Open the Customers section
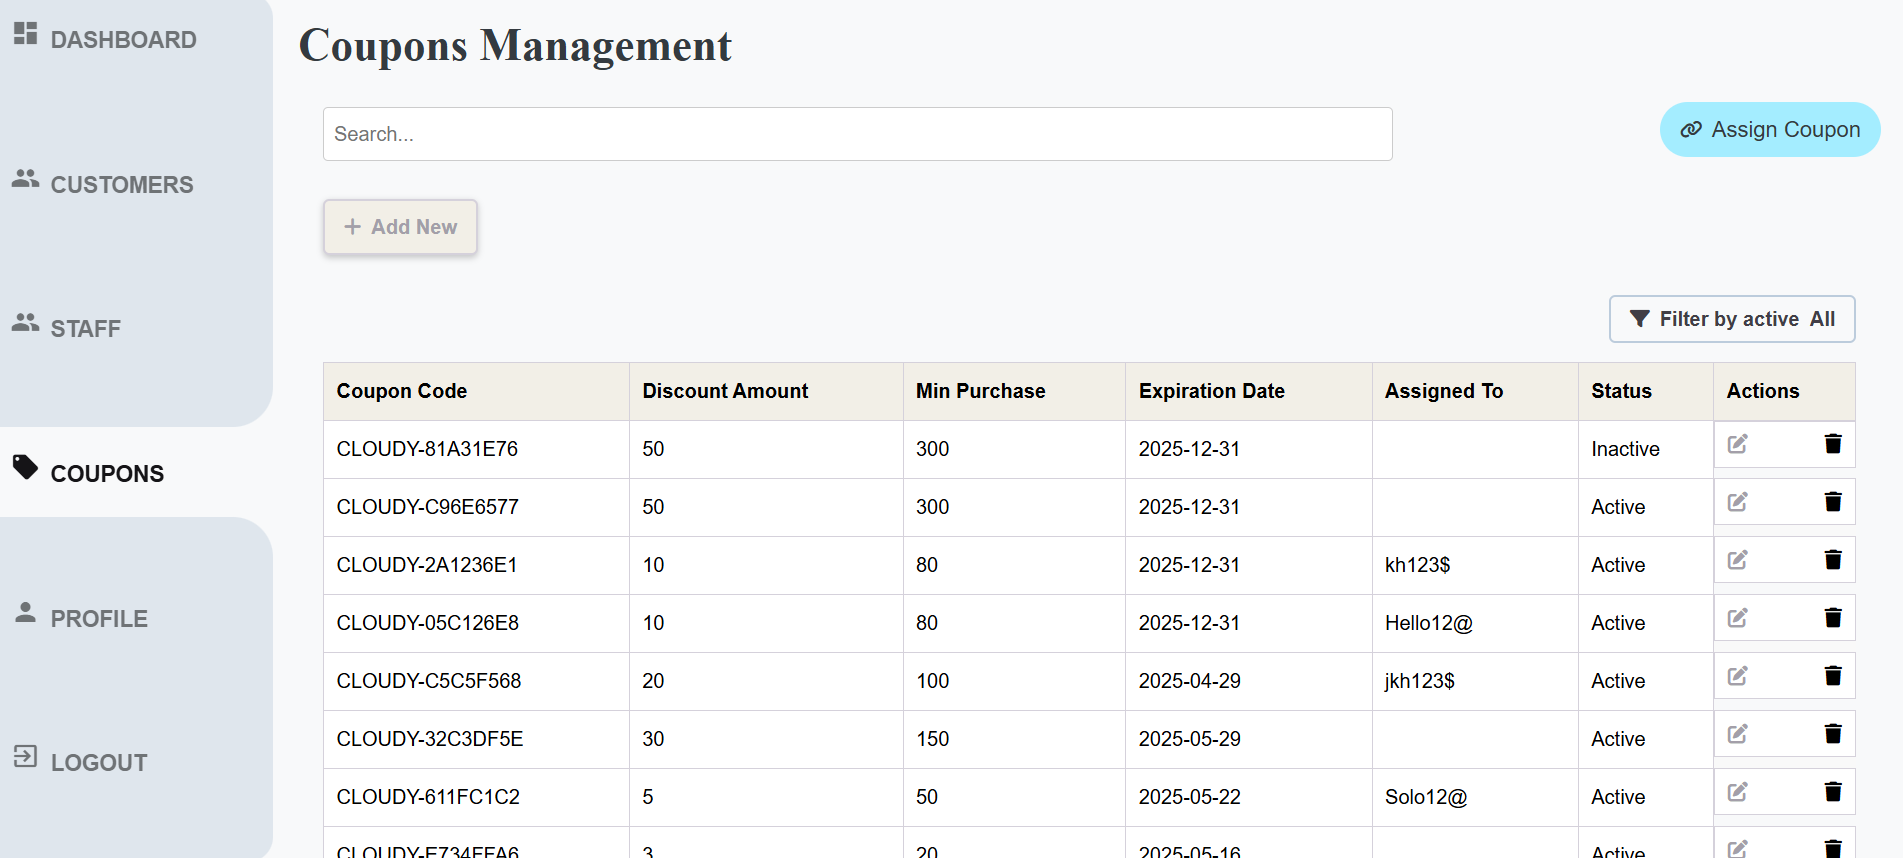The width and height of the screenshot is (1903, 858). click(121, 185)
